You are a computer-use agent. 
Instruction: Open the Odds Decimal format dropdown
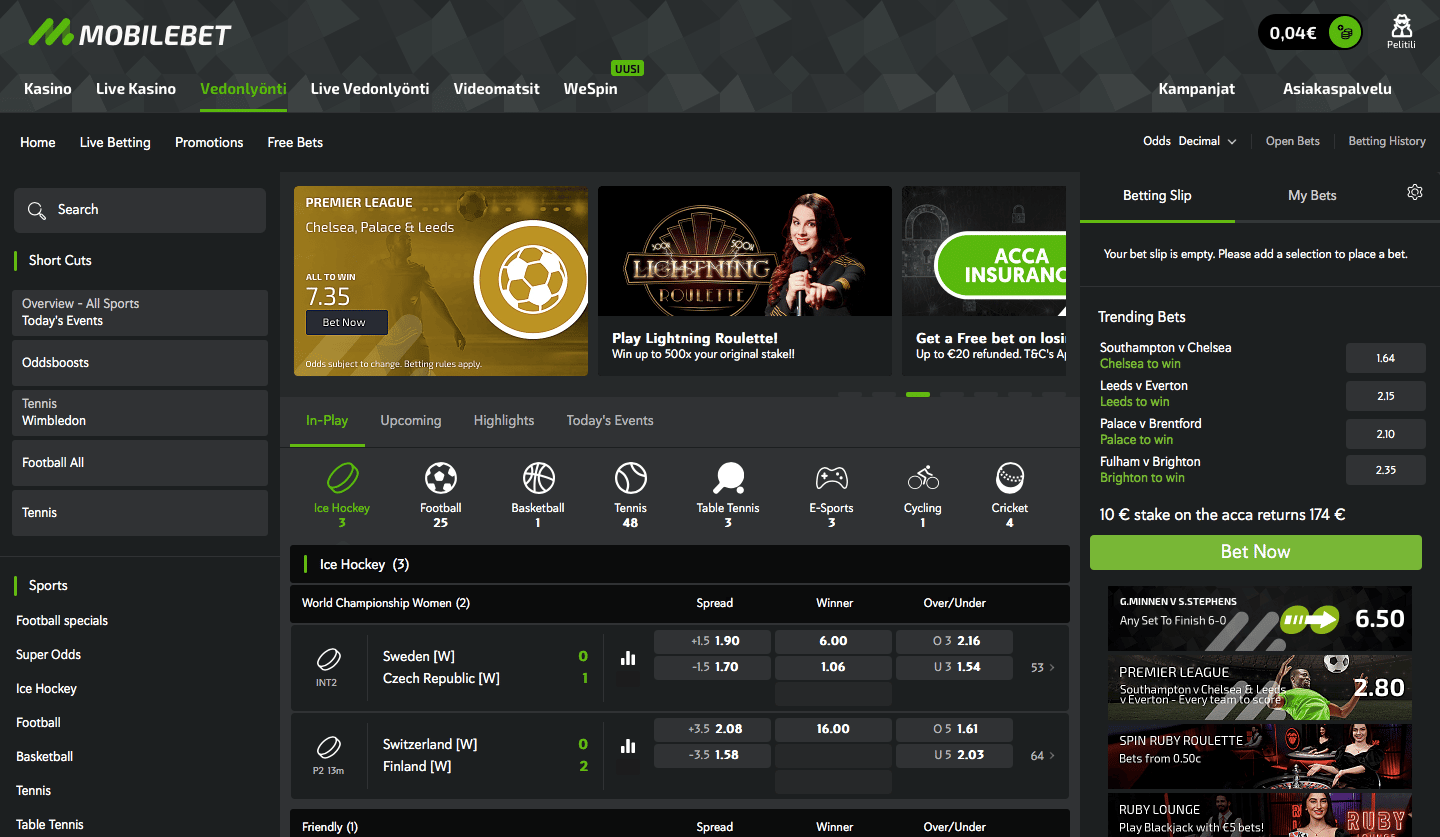pos(1190,141)
